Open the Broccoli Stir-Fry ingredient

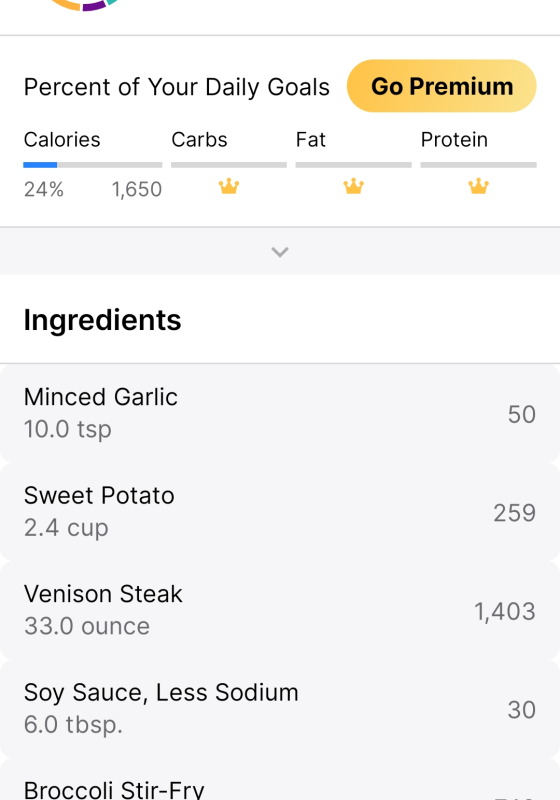[x=280, y=781]
